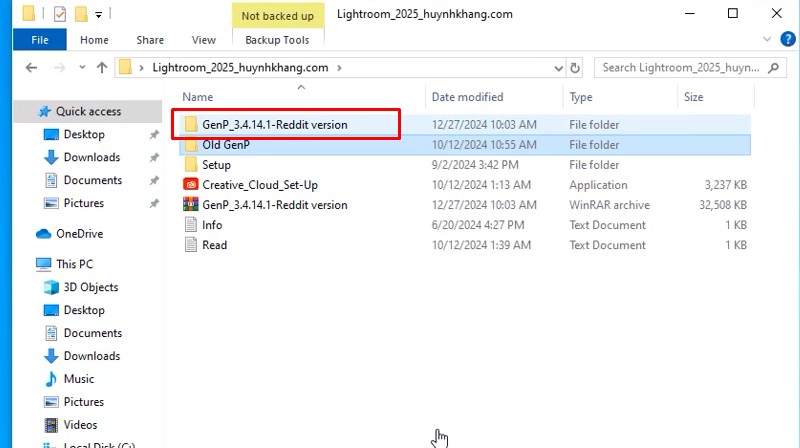The height and width of the screenshot is (448, 800).
Task: Sort files by the Size column header
Action: coord(693,97)
